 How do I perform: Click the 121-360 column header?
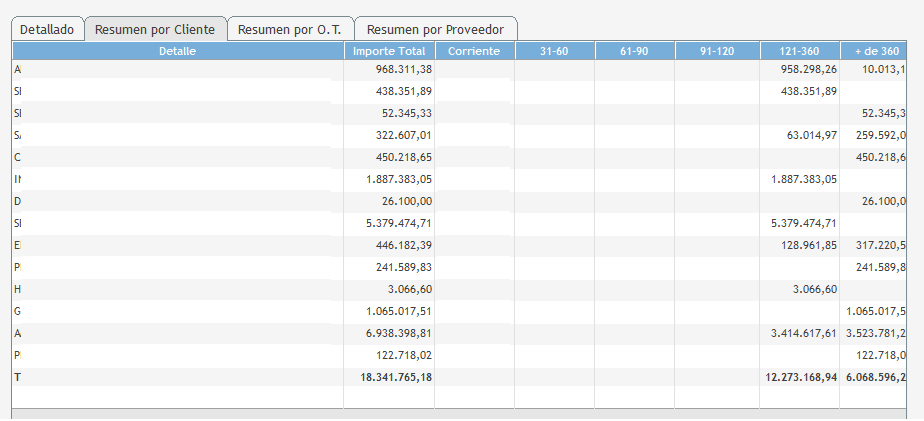(797, 50)
